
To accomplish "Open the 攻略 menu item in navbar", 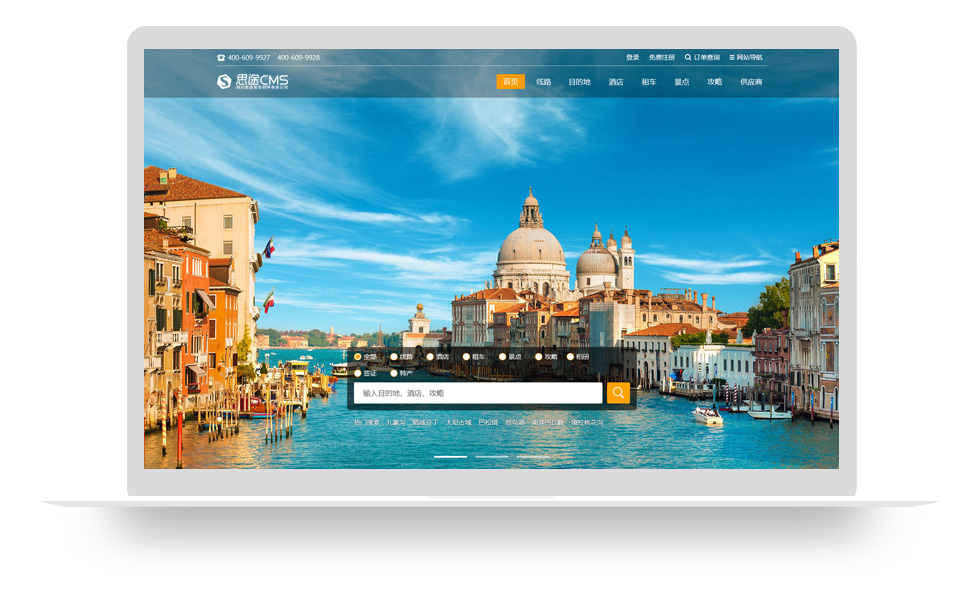I will [x=714, y=82].
